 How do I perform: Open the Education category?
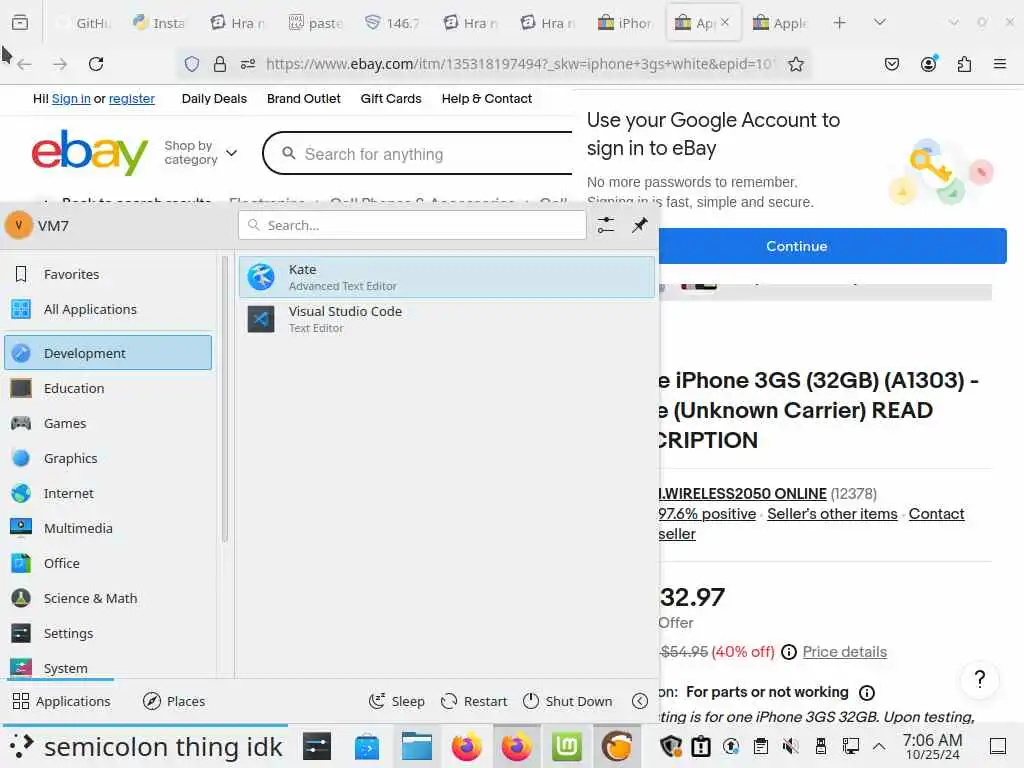click(x=108, y=389)
